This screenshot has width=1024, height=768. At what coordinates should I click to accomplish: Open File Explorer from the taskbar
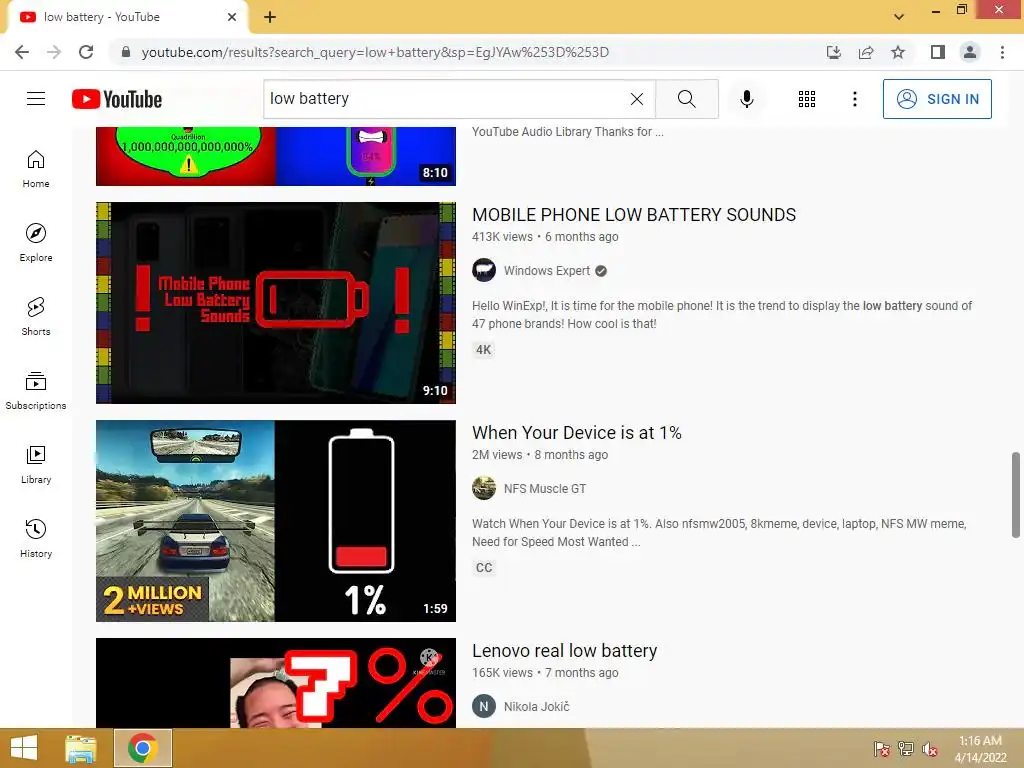click(80, 748)
